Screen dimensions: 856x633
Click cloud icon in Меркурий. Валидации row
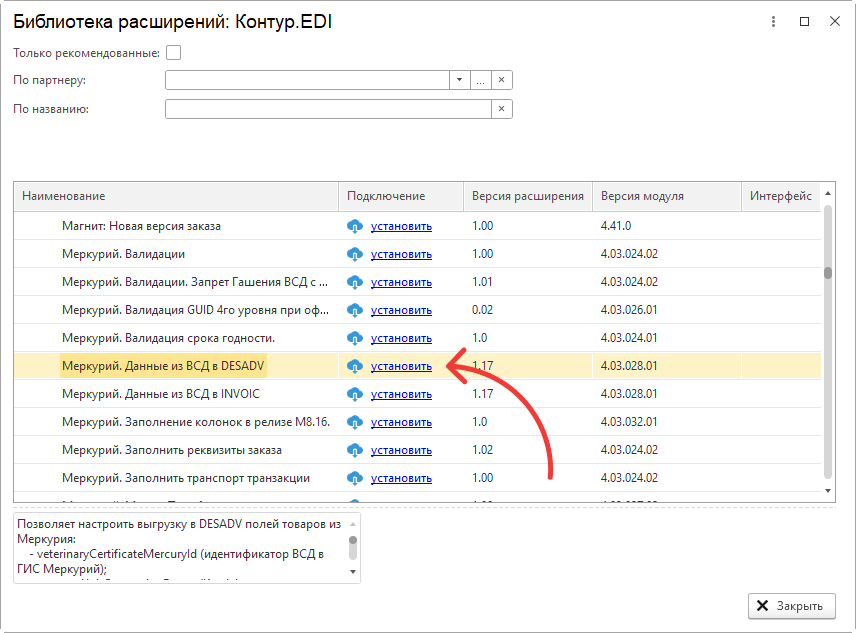coord(355,254)
